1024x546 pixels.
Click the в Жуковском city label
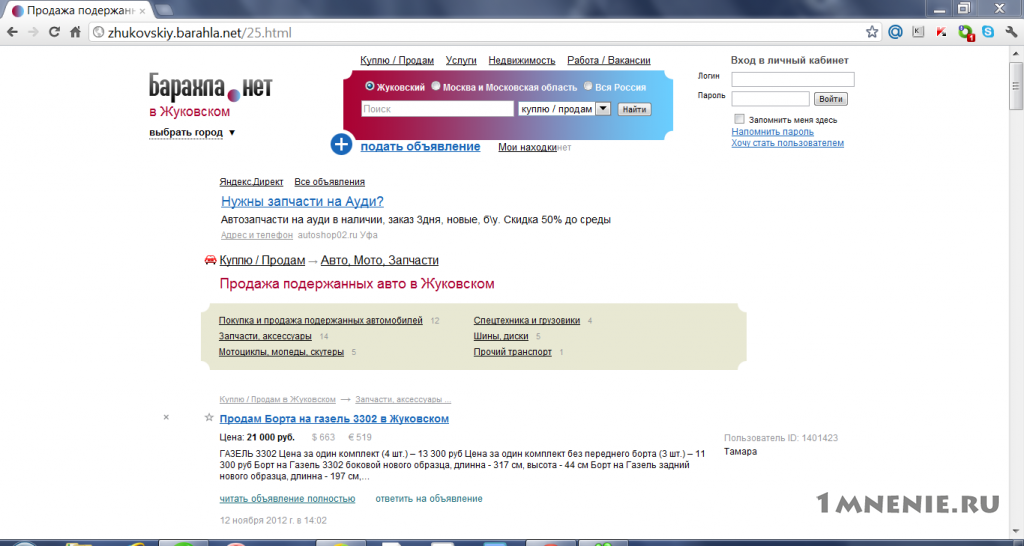coord(189,112)
